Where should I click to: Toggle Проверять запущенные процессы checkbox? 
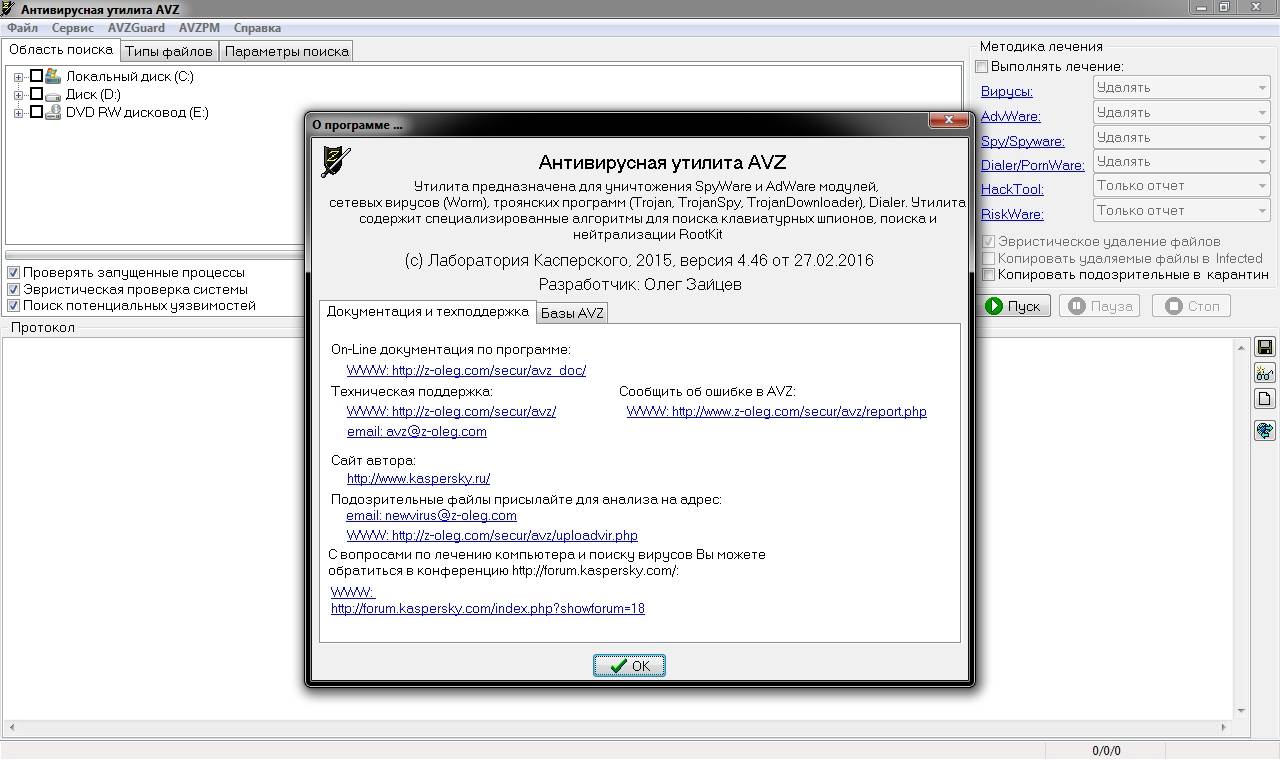(x=13, y=272)
